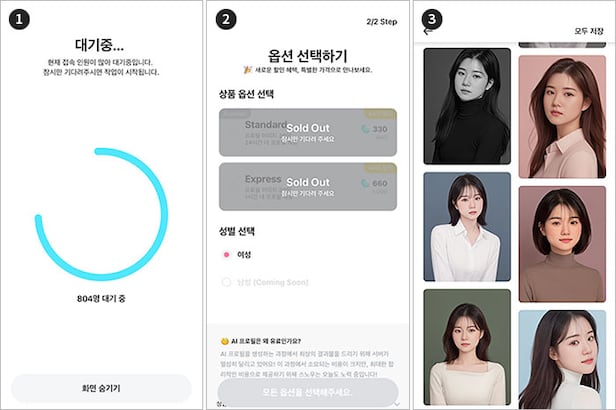Click the circular waiting progress ring
The height and width of the screenshot is (410, 616).
pyautogui.click(x=101, y=214)
